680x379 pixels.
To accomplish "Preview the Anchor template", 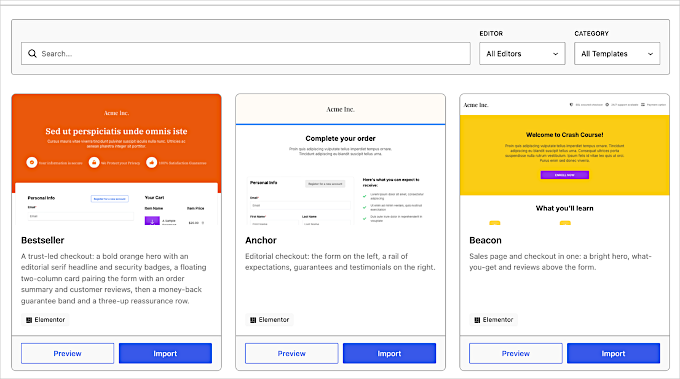I will click(291, 353).
